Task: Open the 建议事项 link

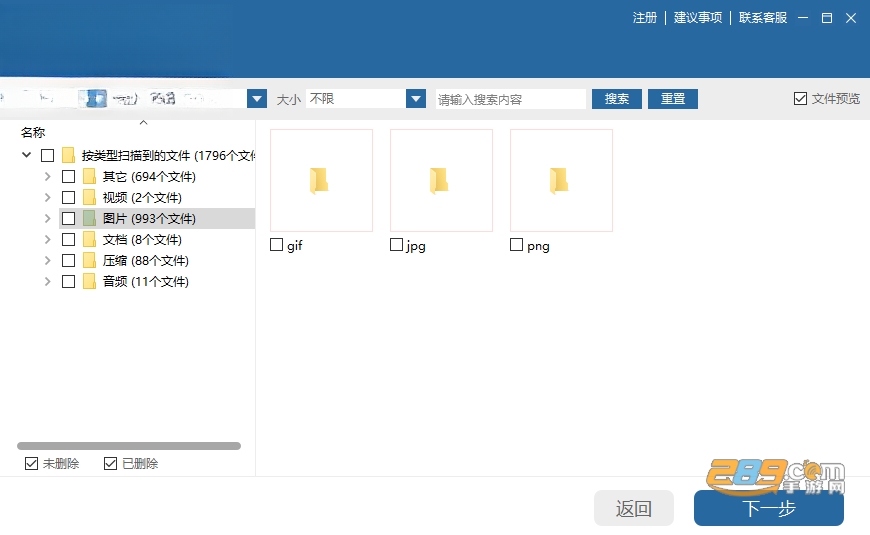Action: tap(698, 18)
